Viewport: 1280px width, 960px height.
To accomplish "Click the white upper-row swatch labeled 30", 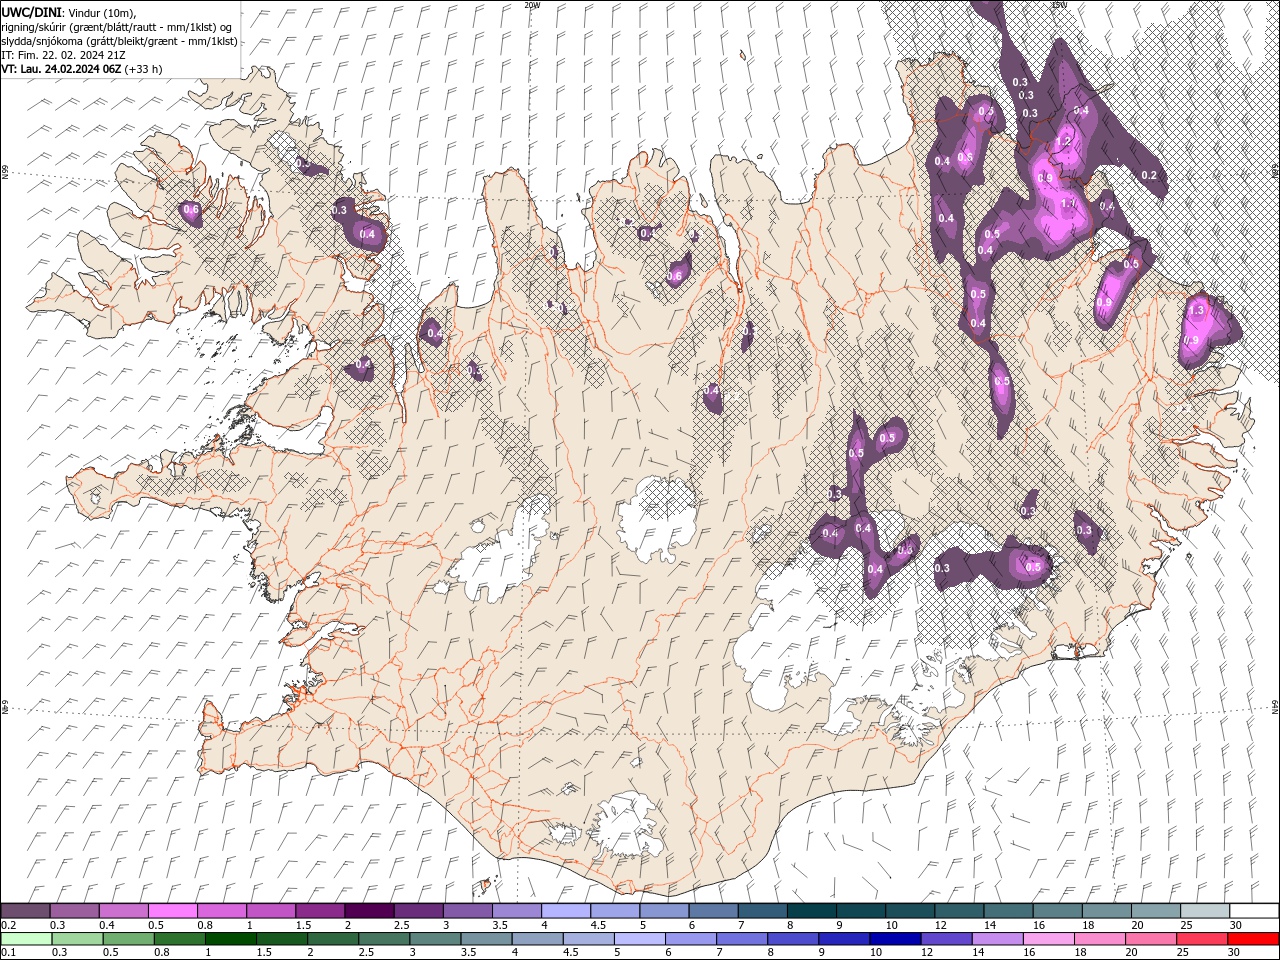I will point(1254,910).
